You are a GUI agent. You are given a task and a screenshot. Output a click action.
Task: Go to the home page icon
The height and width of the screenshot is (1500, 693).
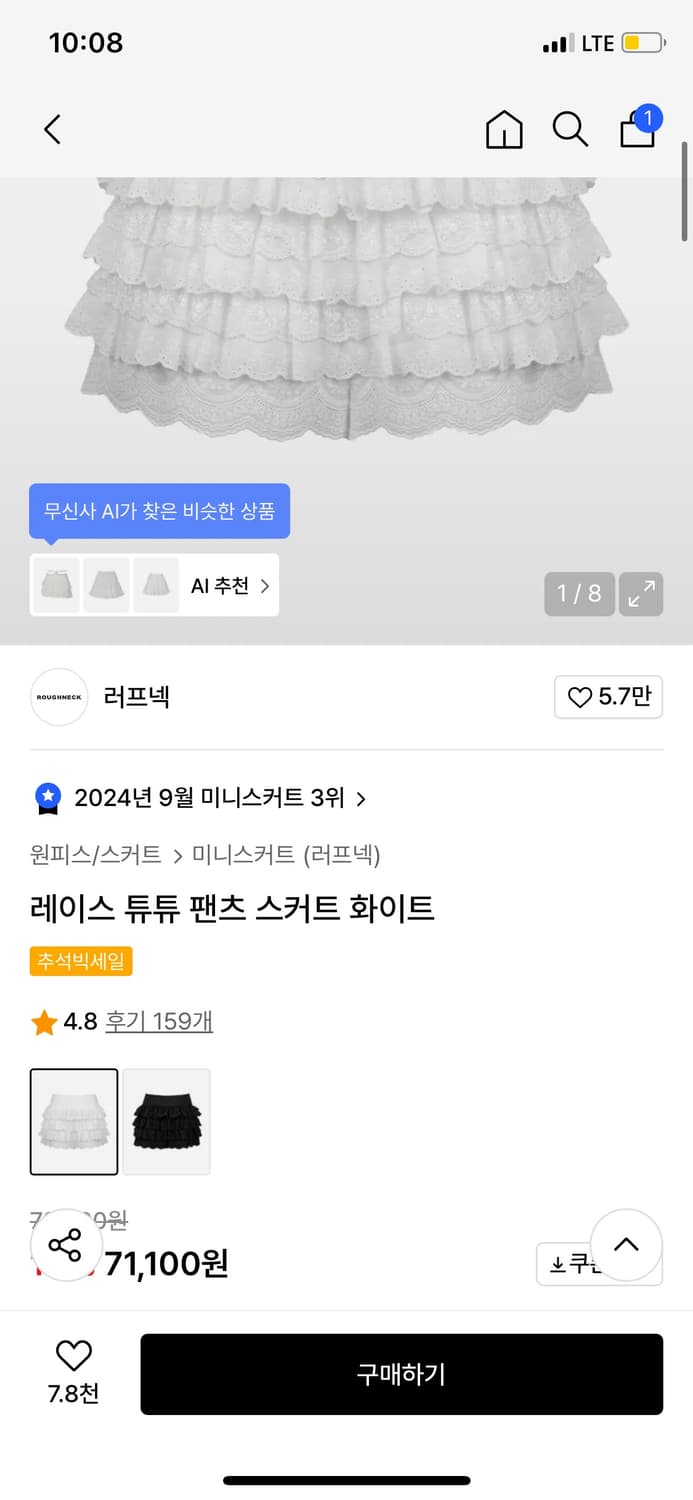coord(504,129)
